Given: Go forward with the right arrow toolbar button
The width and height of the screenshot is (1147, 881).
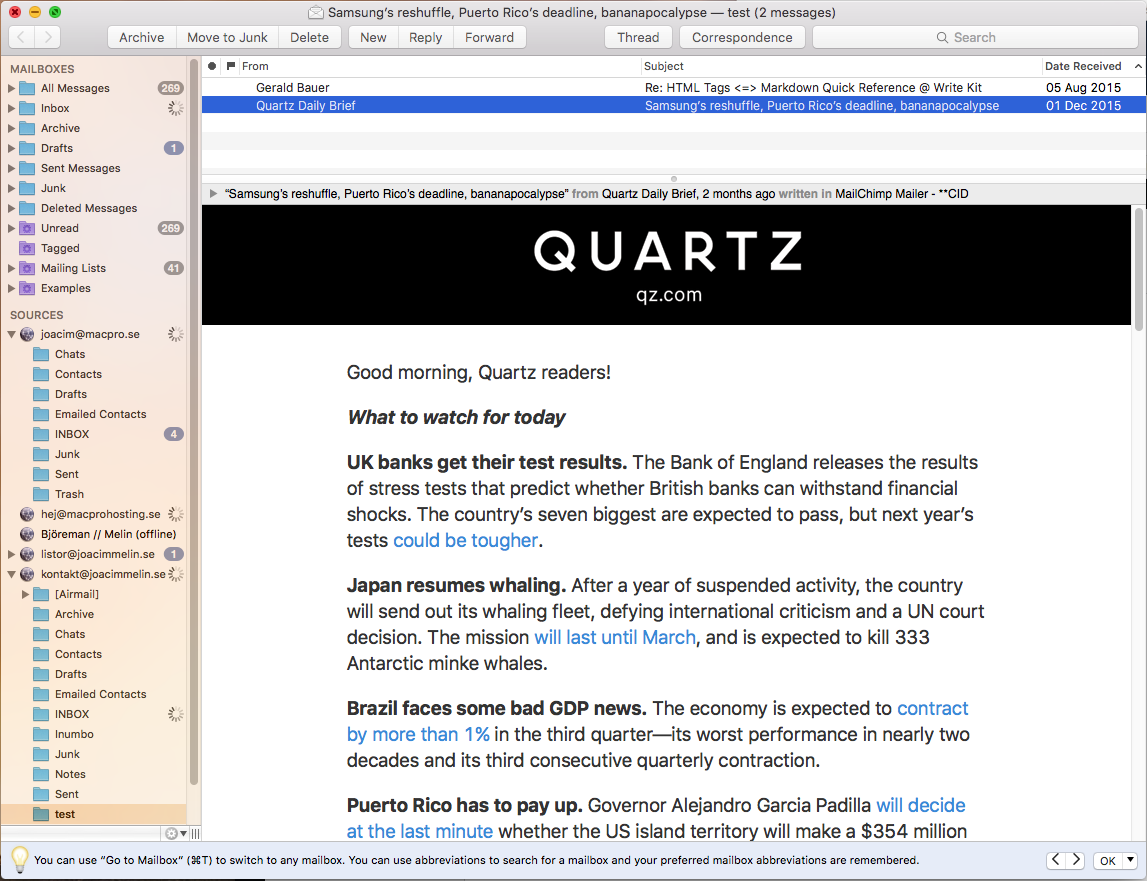Looking at the screenshot, I should click(48, 37).
